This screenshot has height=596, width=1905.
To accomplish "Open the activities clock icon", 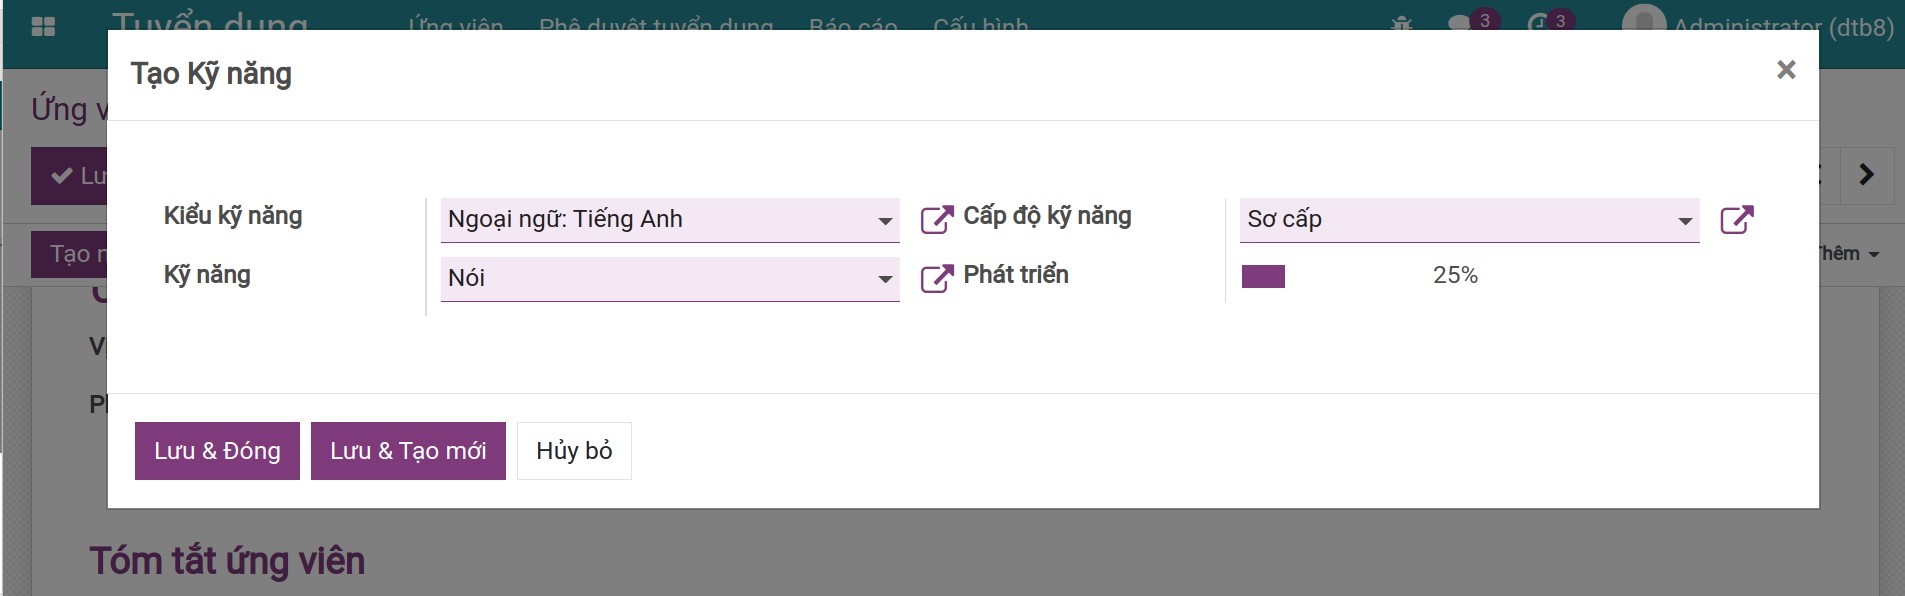I will point(1538,24).
